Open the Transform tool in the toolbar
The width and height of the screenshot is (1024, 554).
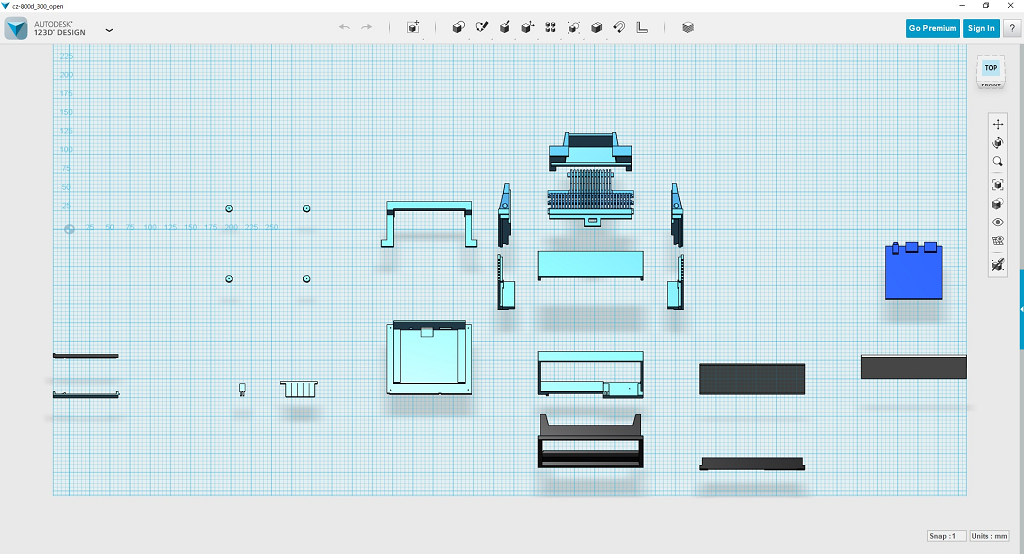(413, 27)
